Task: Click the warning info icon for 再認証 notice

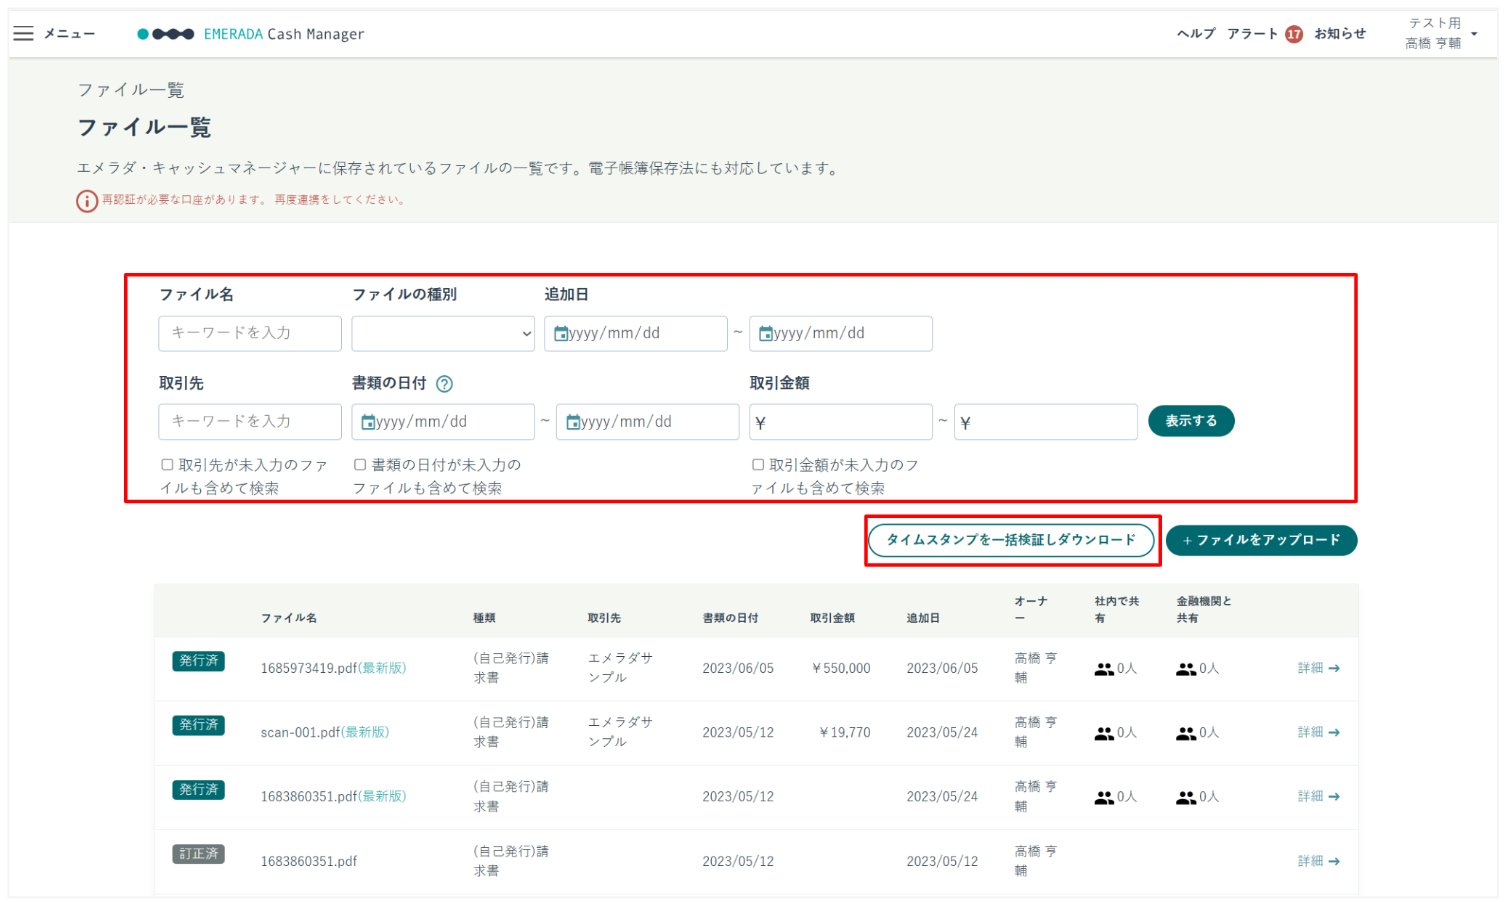Action: point(87,201)
